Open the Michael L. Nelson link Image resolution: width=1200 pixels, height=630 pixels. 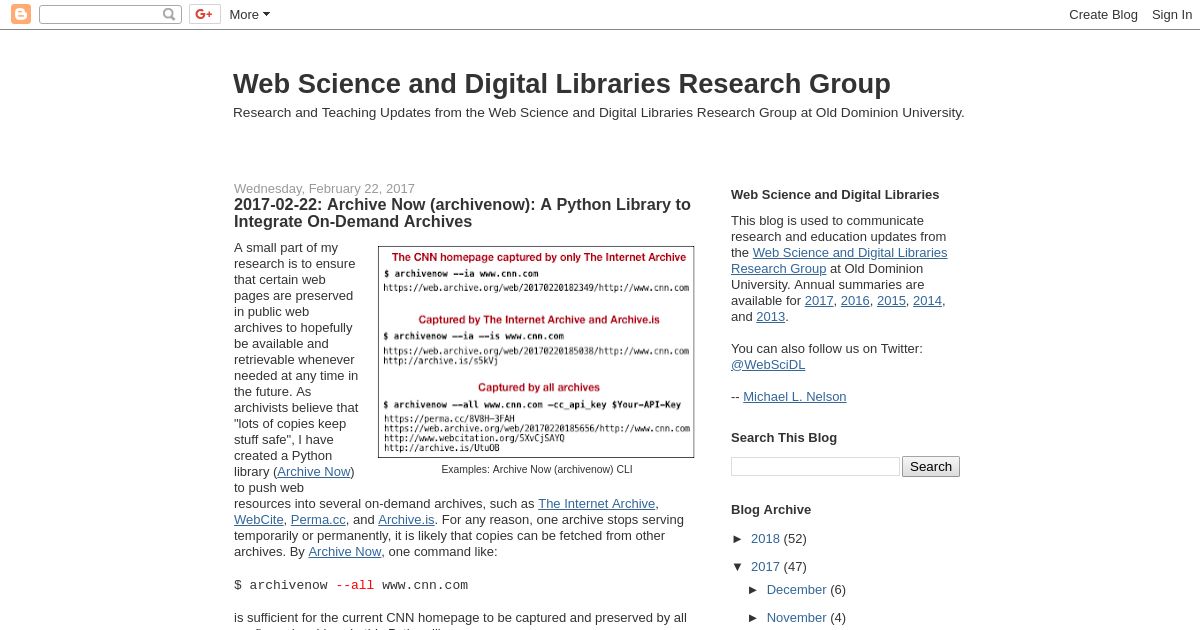[795, 396]
